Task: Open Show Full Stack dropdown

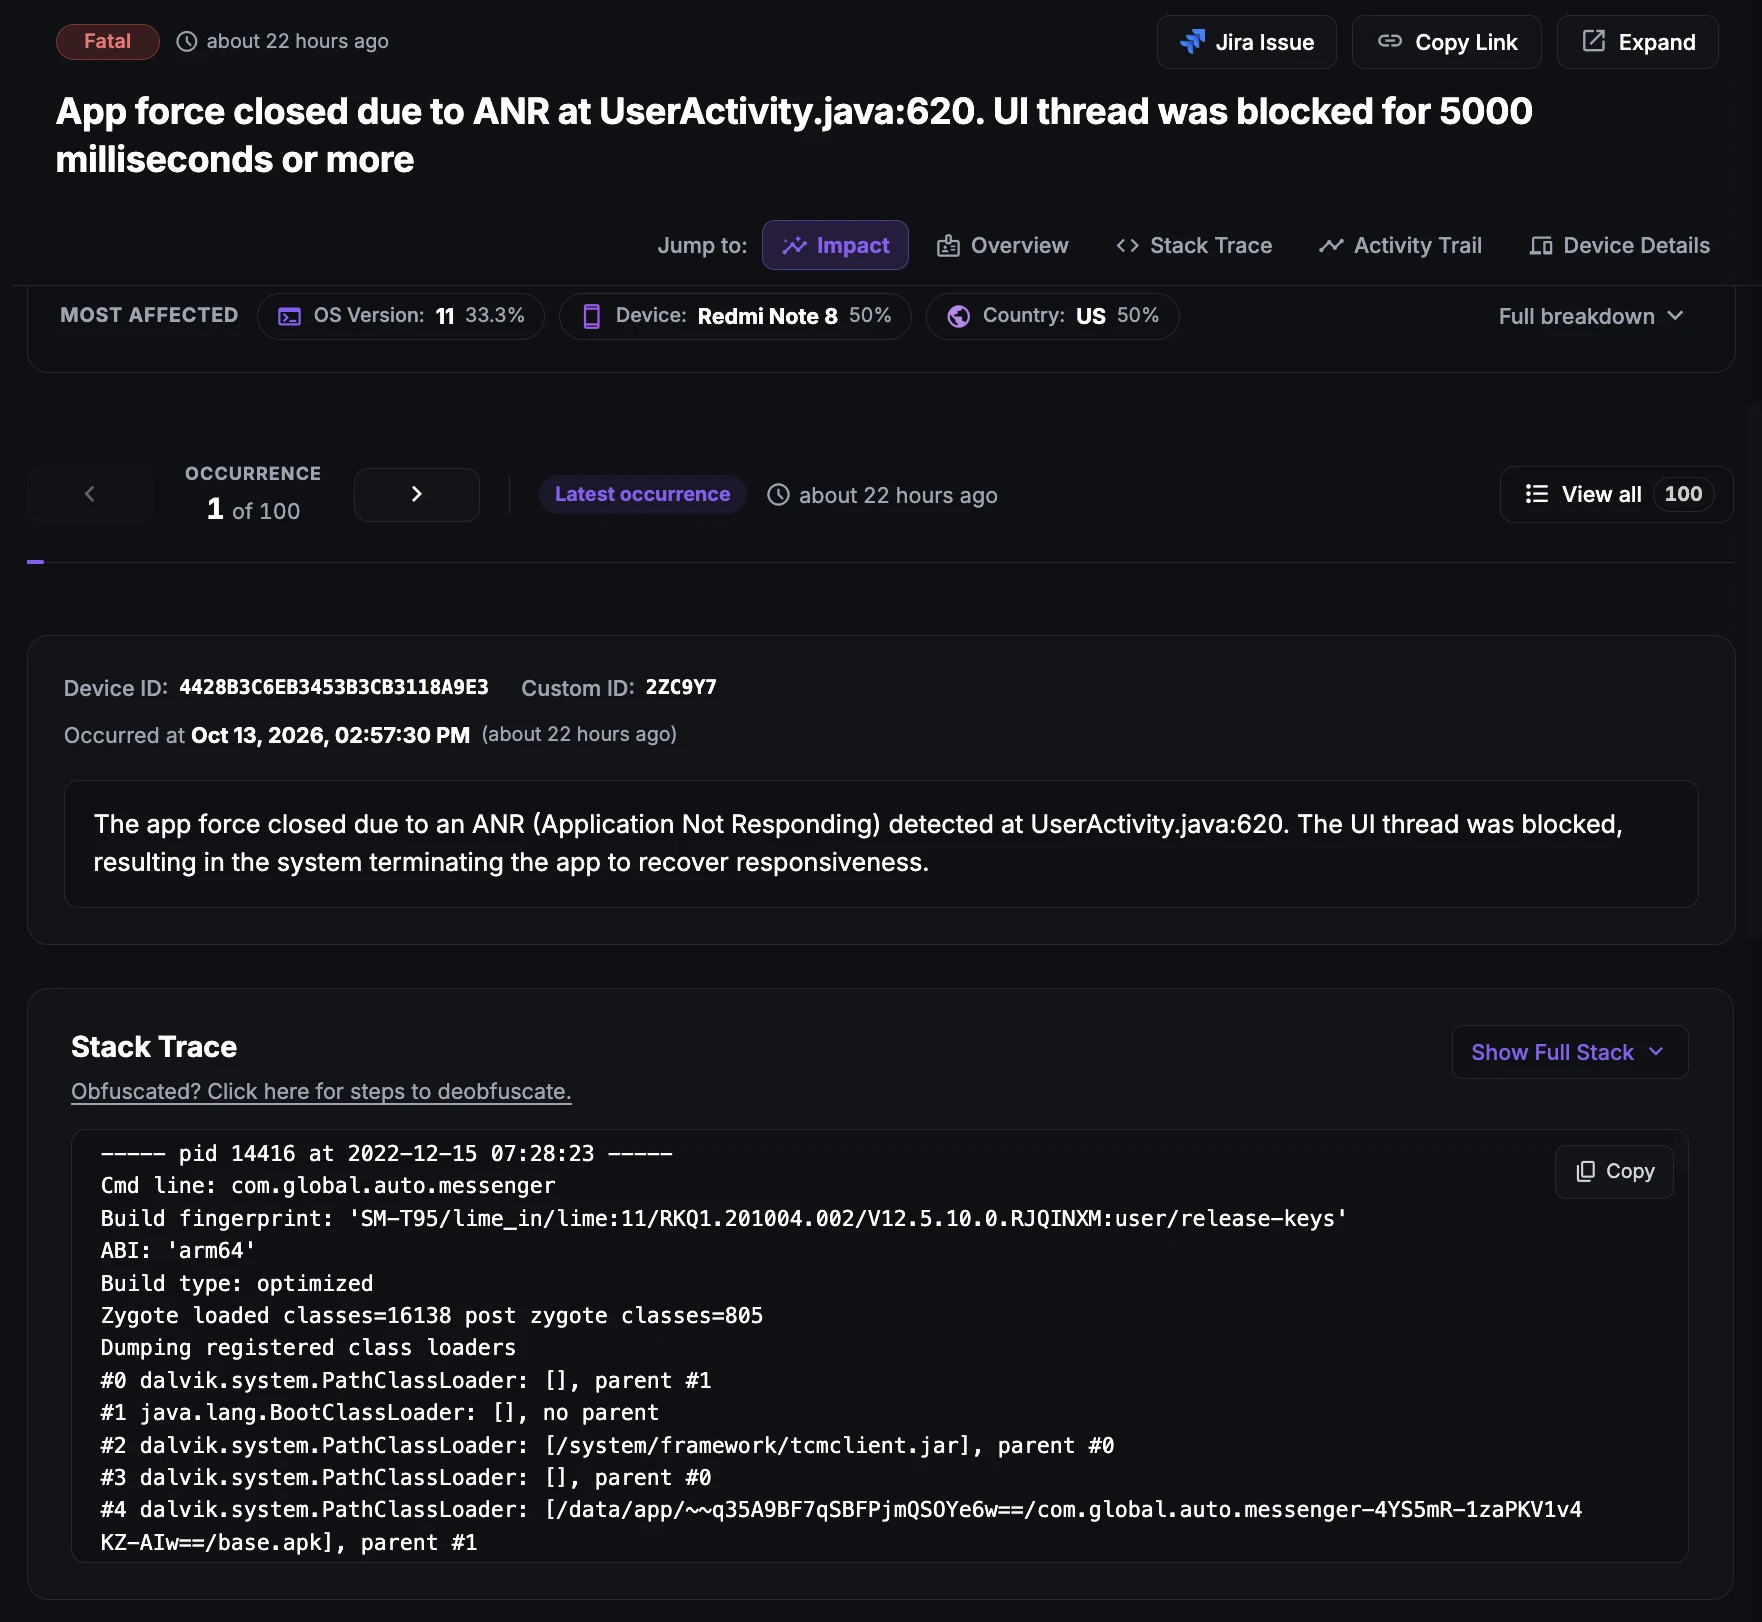Action: [1570, 1052]
